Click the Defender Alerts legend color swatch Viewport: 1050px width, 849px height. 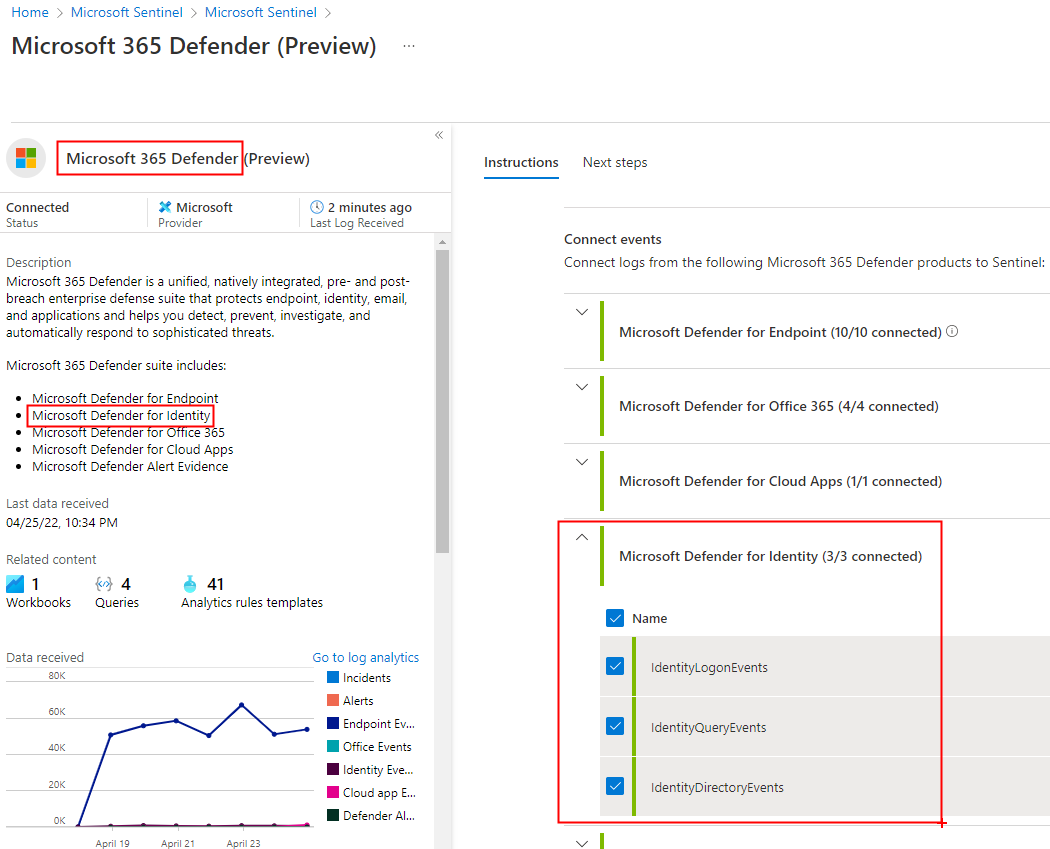pos(333,815)
